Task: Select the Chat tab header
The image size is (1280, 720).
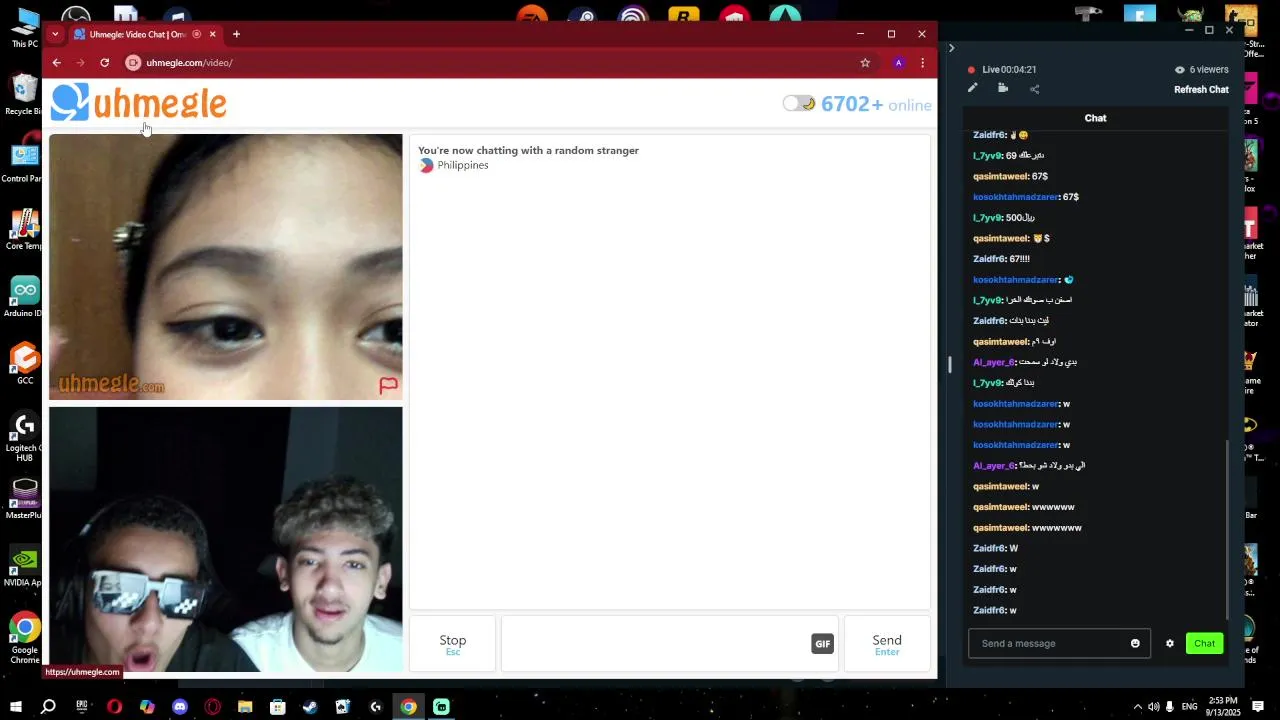Action: tap(1095, 118)
